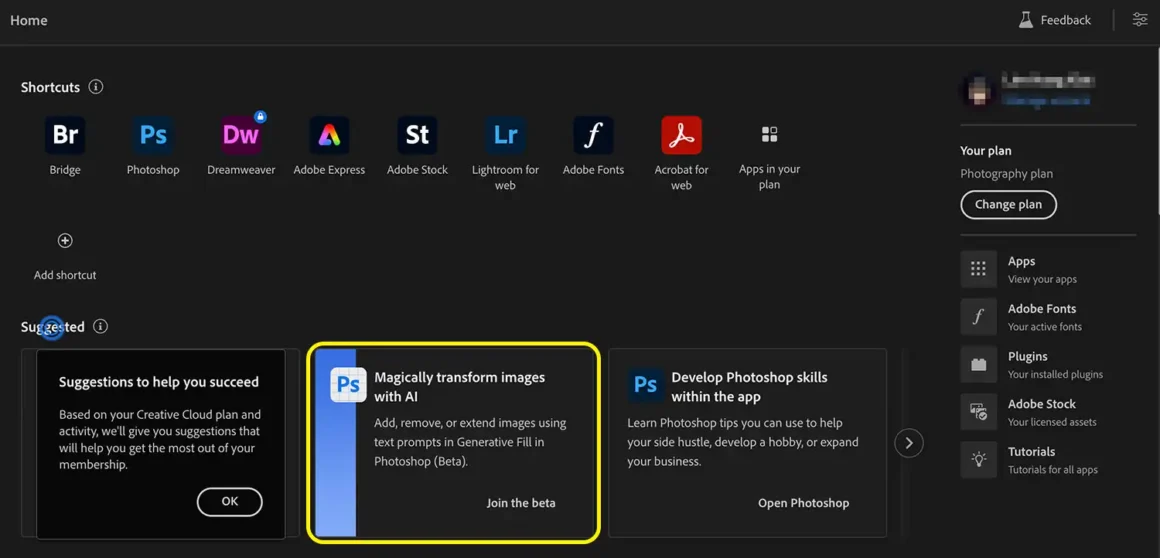Show the Suggested info tooltip icon
The image size is (1160, 558).
click(x=101, y=326)
